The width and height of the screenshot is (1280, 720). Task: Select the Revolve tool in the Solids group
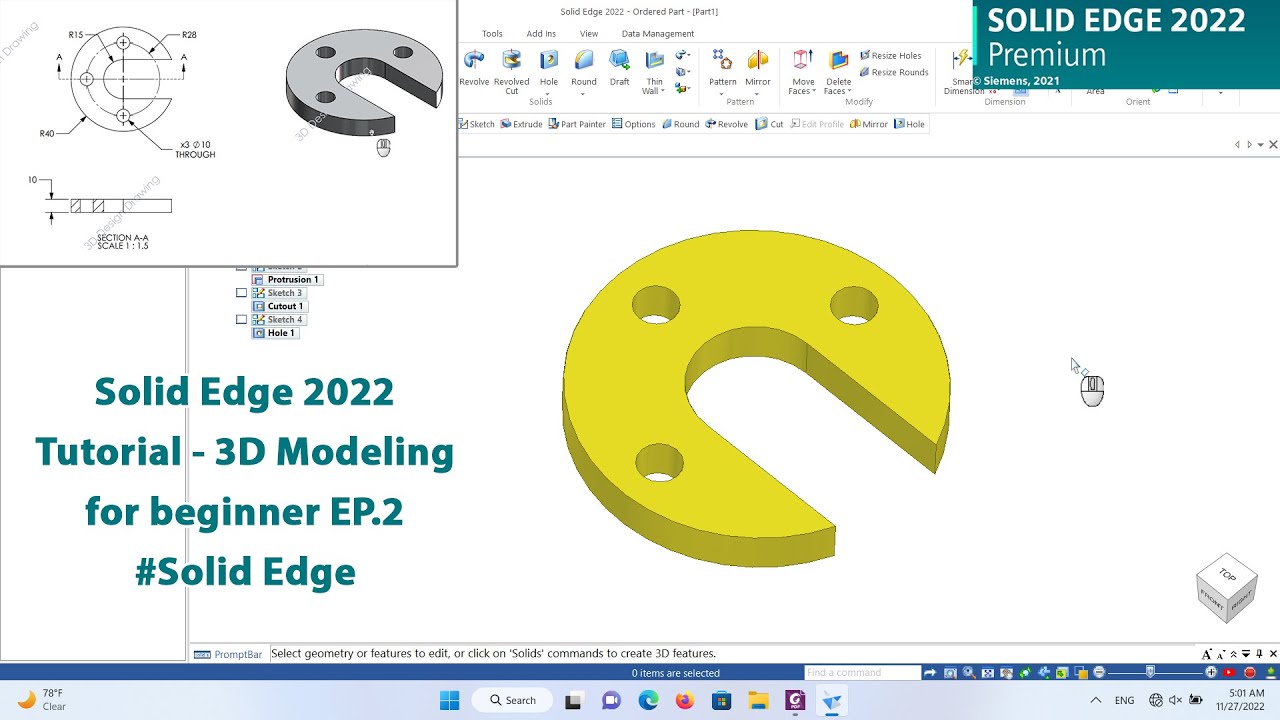(x=474, y=68)
